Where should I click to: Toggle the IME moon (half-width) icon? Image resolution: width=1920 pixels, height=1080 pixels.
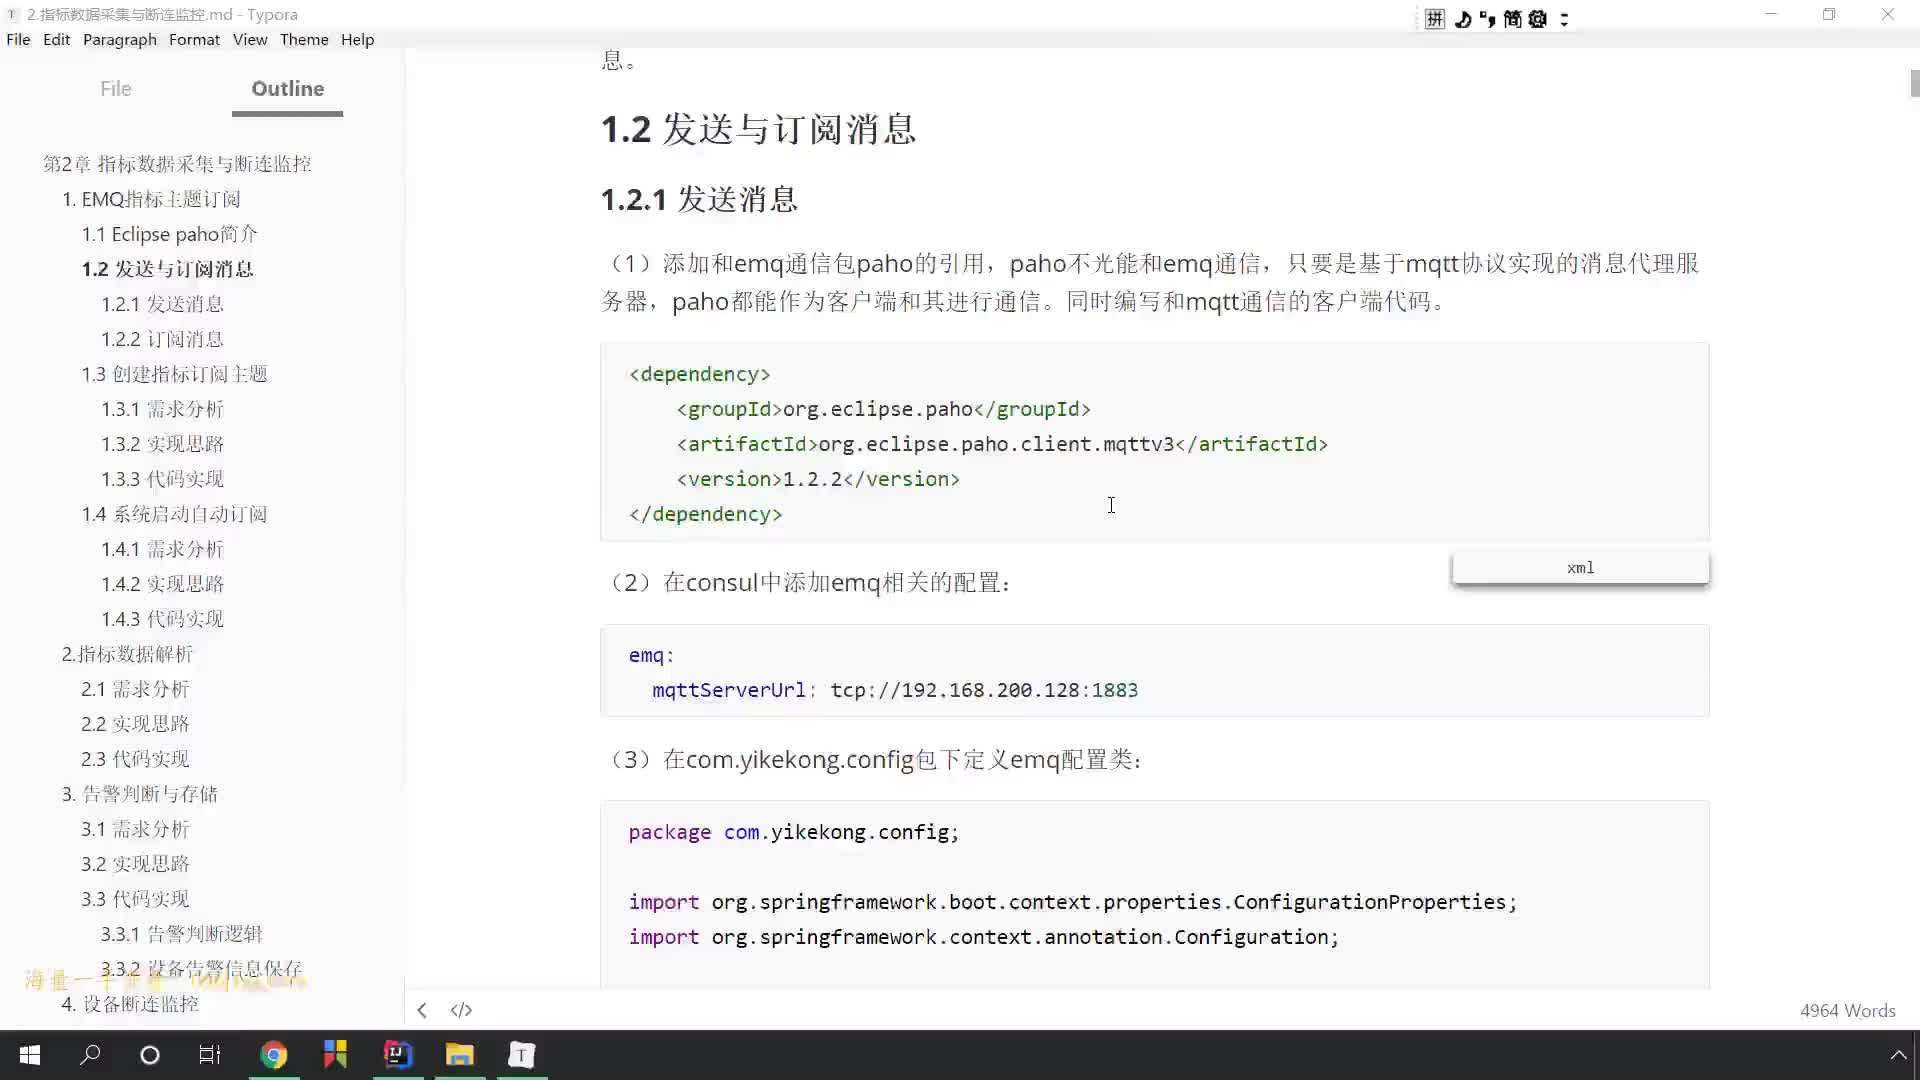point(1462,19)
